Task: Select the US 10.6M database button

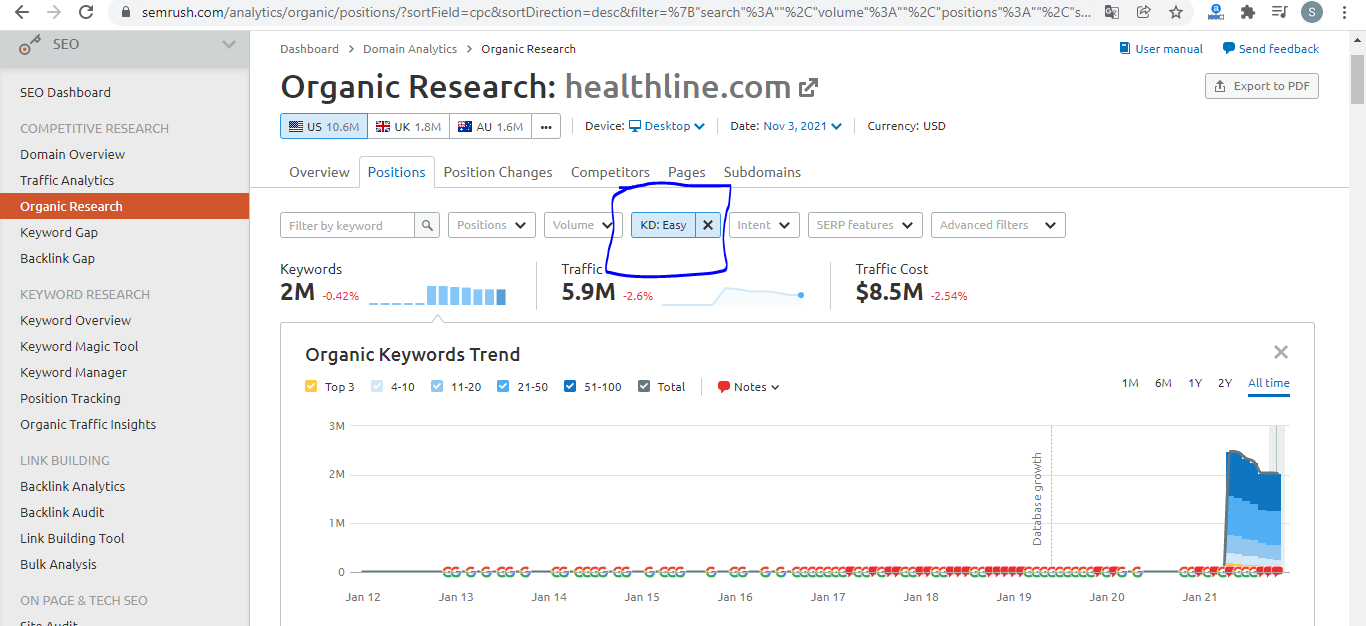Action: 324,126
